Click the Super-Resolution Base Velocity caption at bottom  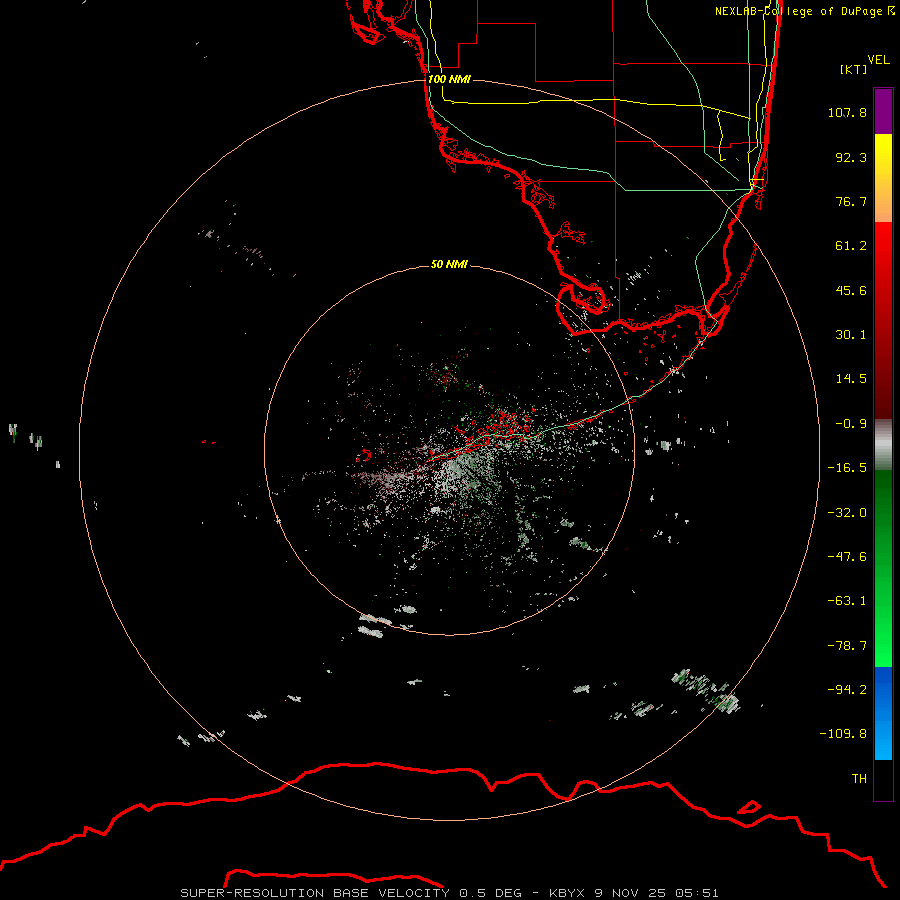[x=449, y=893]
